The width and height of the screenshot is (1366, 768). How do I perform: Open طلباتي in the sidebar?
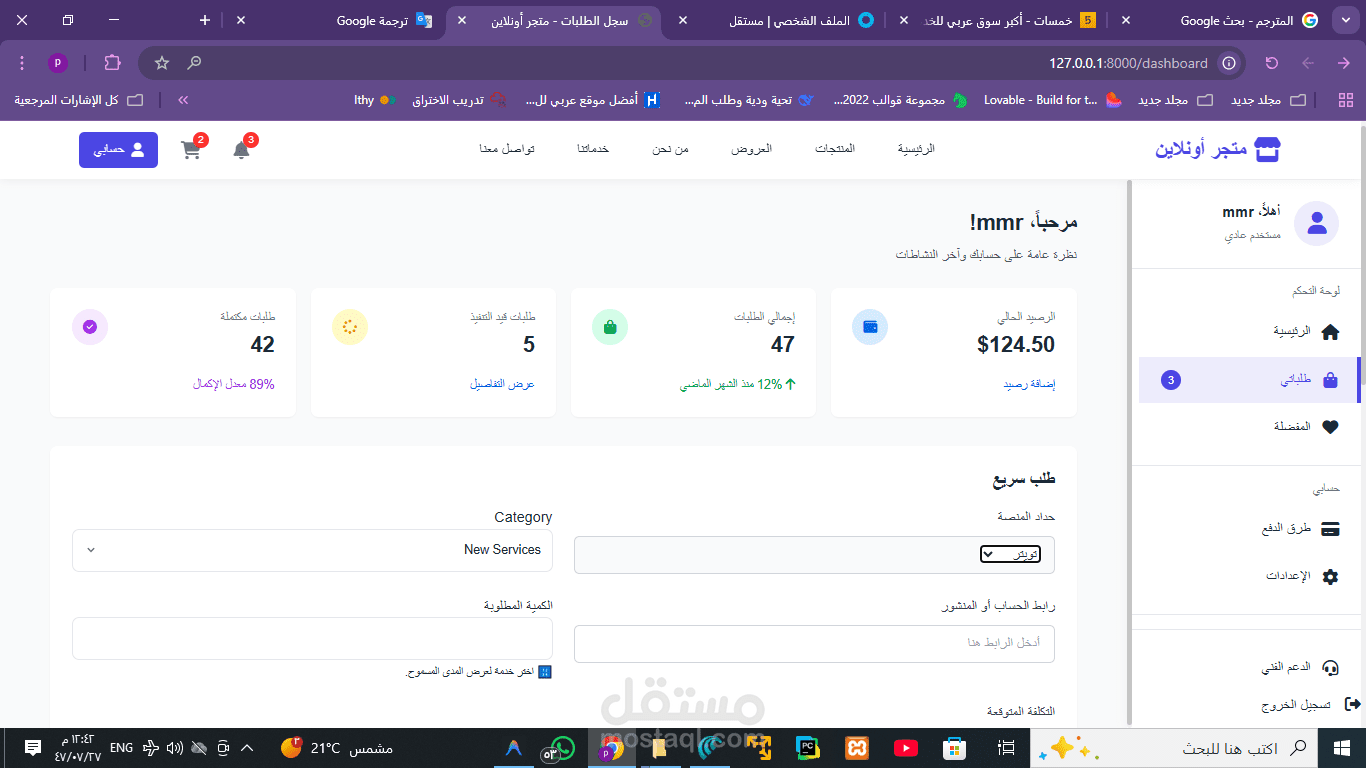(1250, 380)
